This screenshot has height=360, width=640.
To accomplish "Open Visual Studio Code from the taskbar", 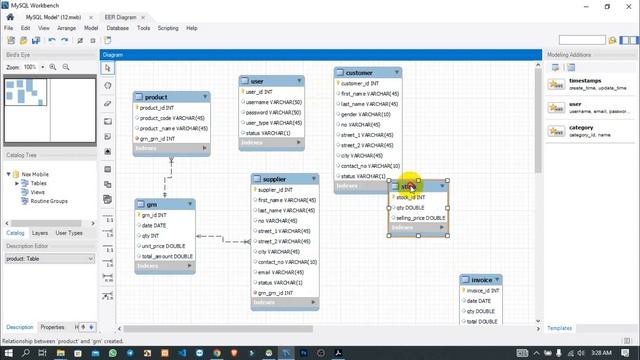I will click(x=182, y=353).
